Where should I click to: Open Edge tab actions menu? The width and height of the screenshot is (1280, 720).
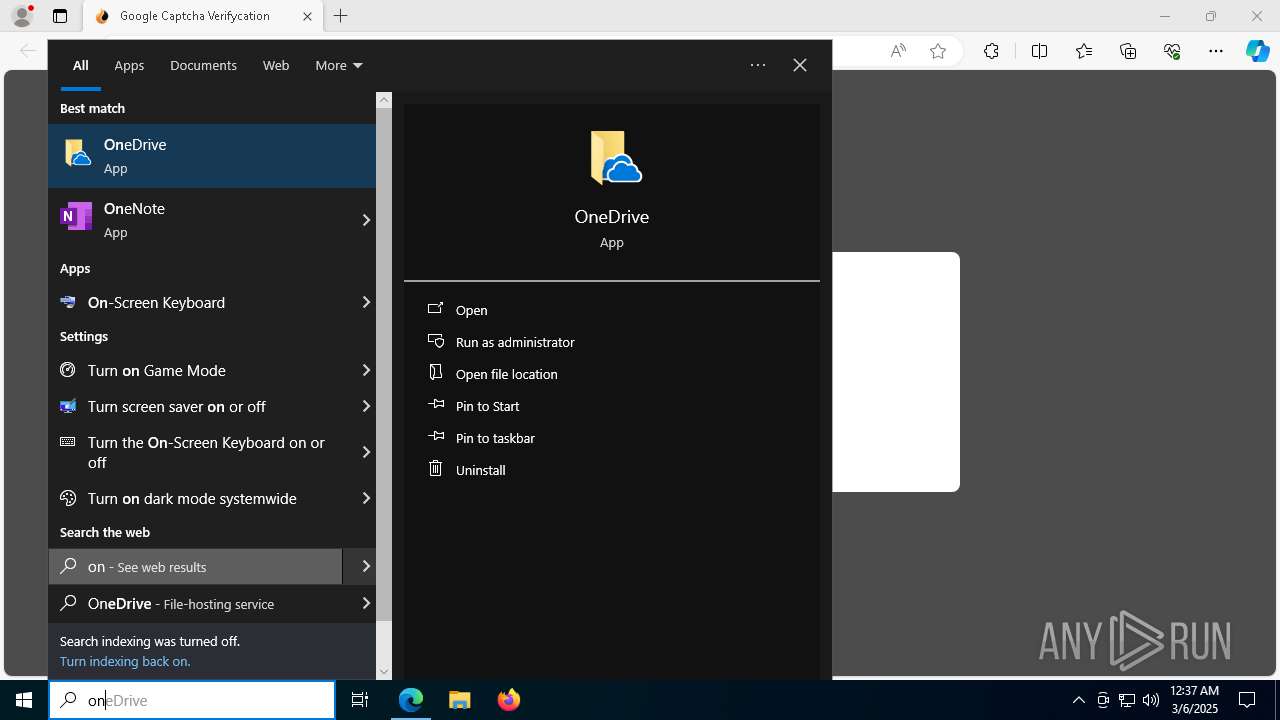[60, 16]
